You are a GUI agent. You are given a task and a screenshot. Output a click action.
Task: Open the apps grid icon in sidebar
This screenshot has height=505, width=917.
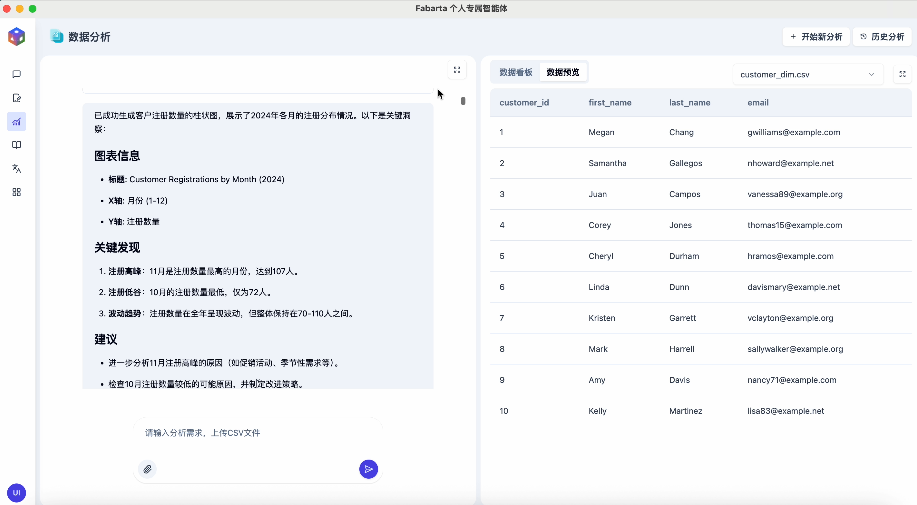tap(16, 192)
